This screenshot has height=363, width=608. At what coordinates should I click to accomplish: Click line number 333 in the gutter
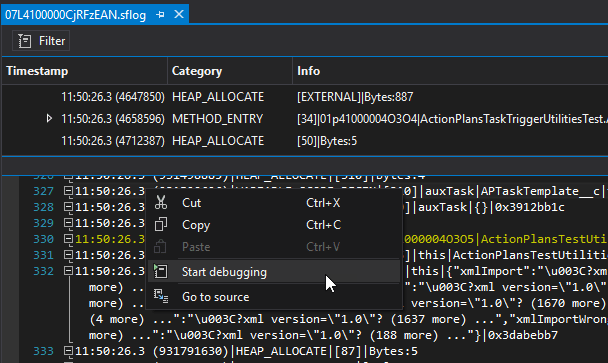(43, 351)
